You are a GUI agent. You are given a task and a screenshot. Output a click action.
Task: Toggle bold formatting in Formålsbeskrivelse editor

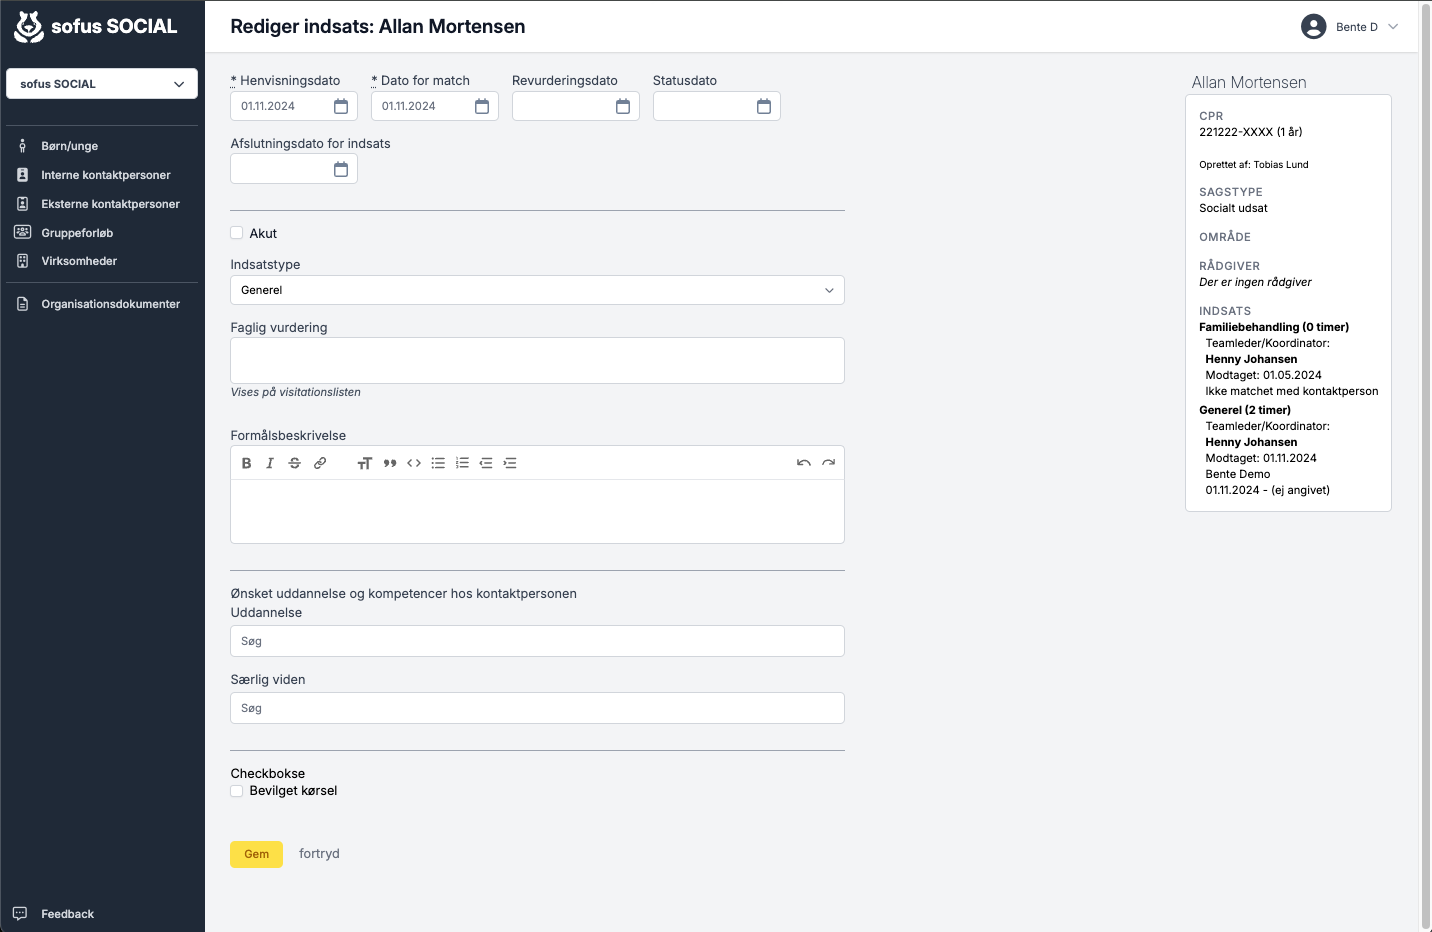246,463
